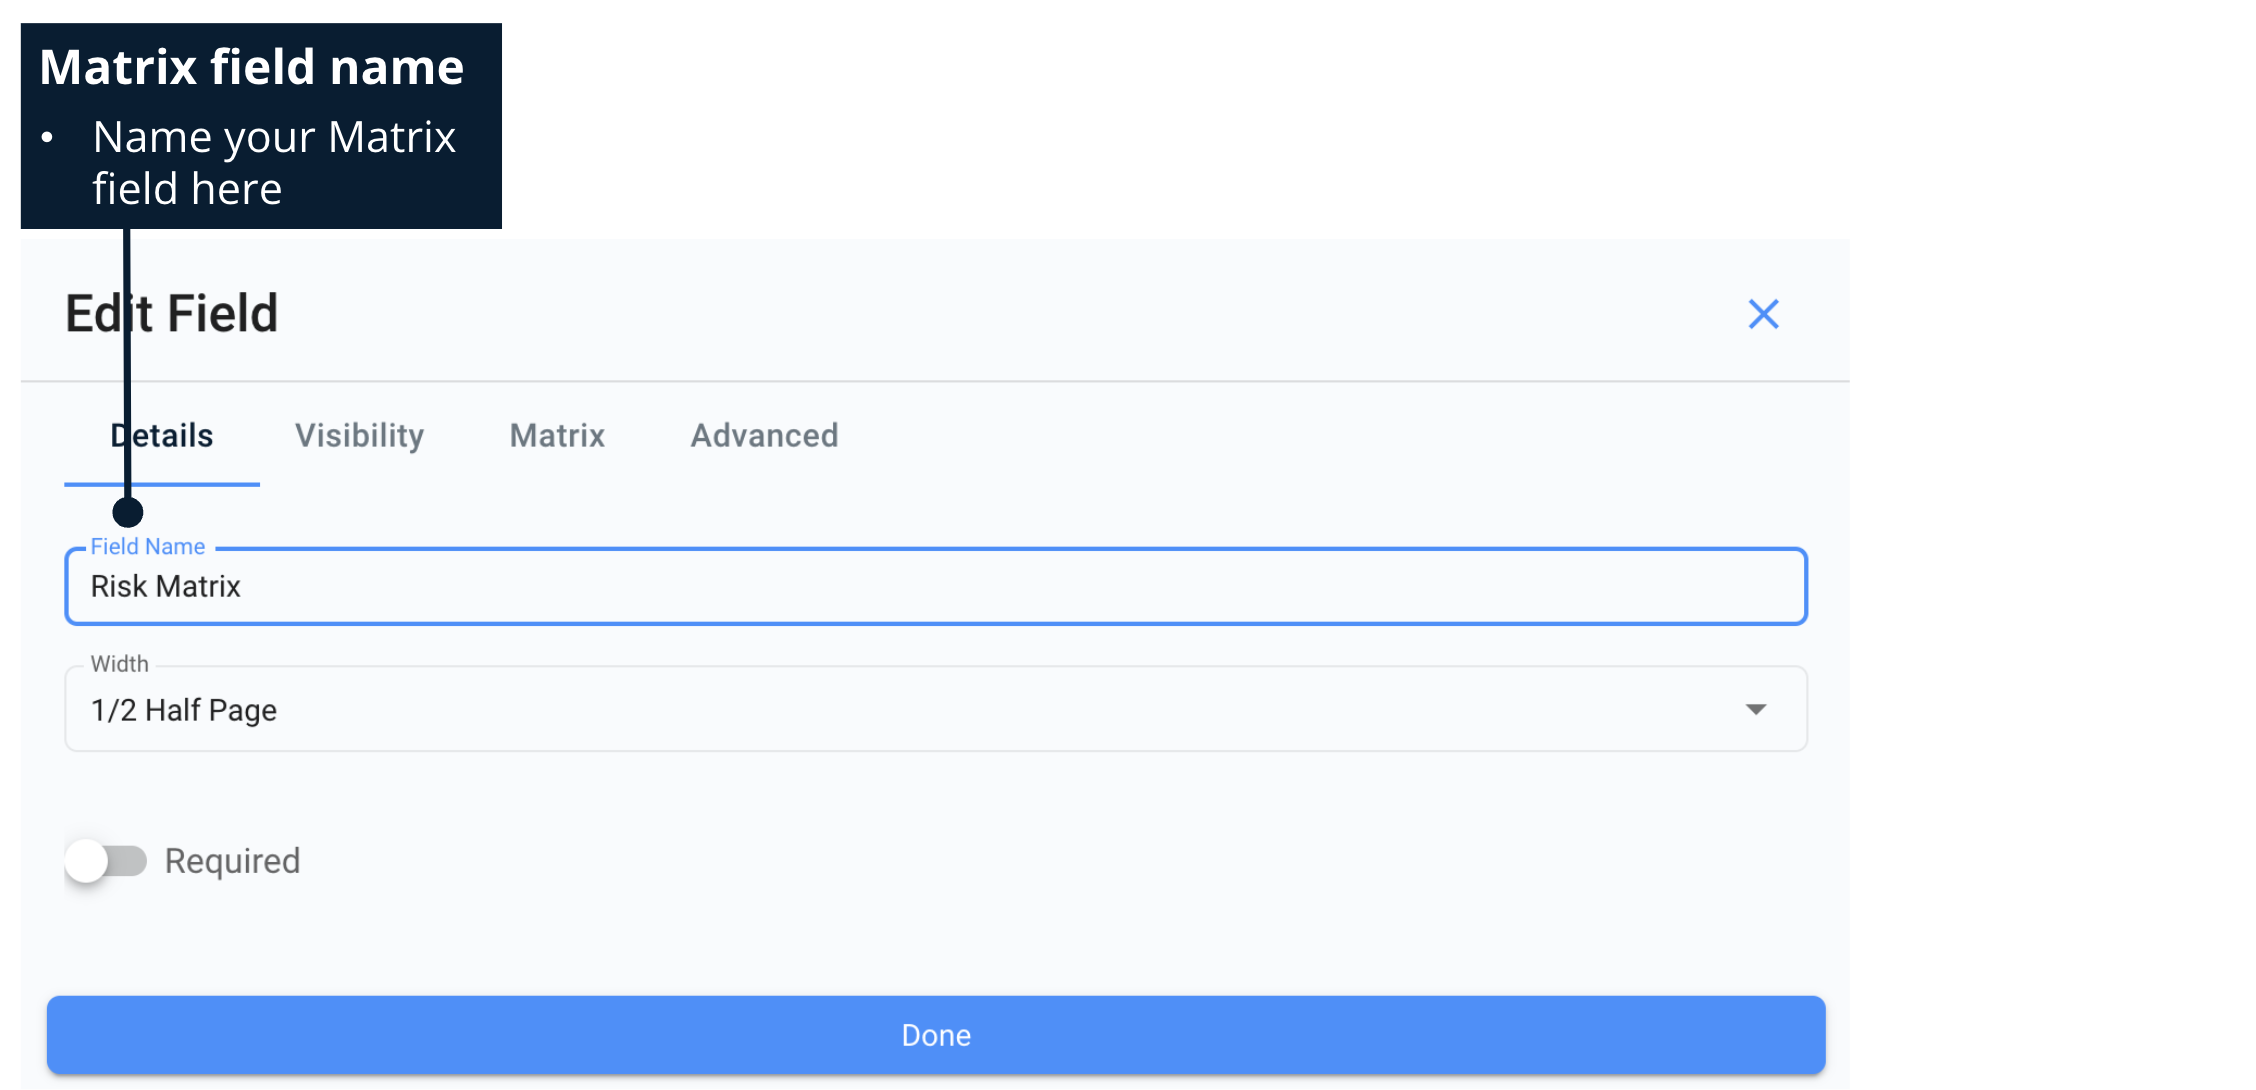Click the callout pointer dot marker
Viewport: 2256px width, 1090px height.
(128, 512)
